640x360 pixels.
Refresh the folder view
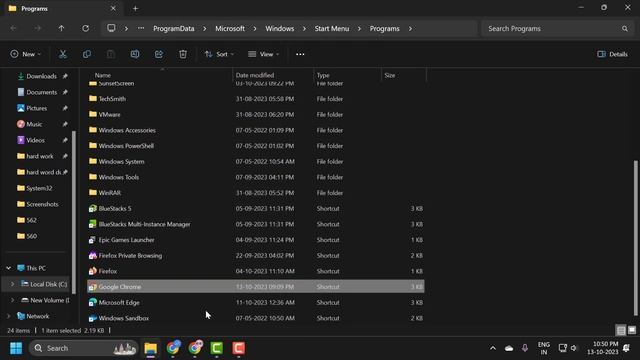(85, 28)
